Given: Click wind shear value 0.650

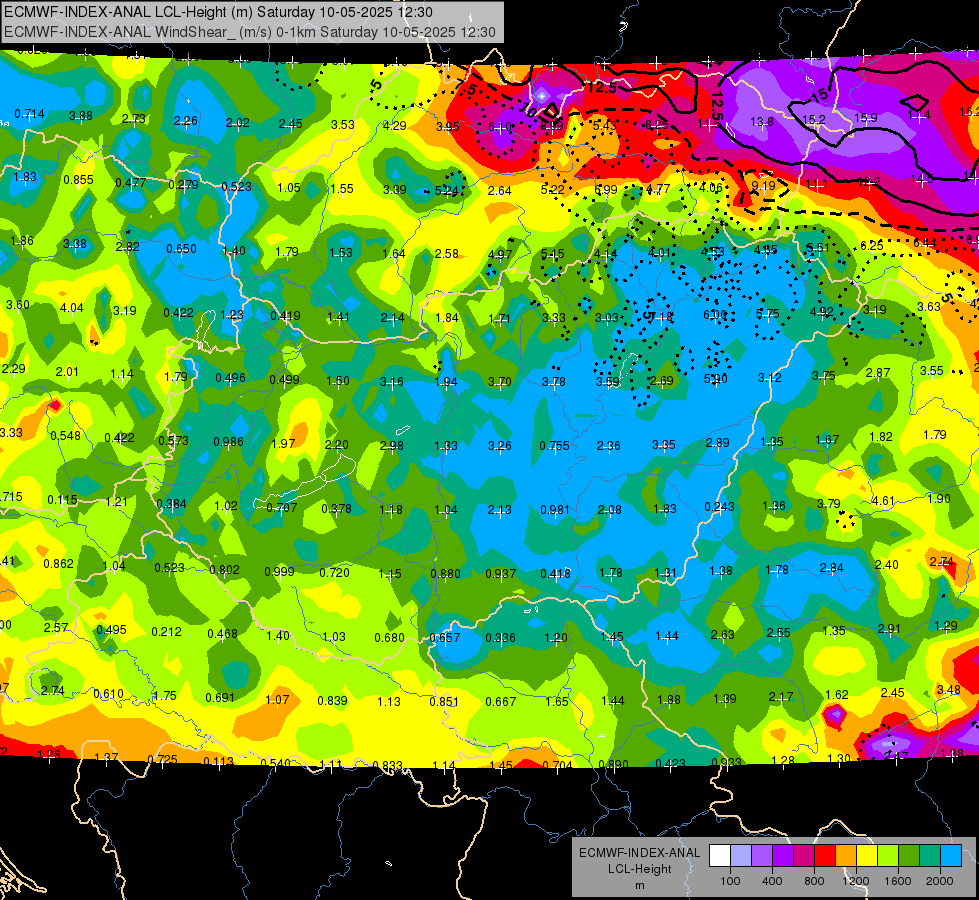Looking at the screenshot, I should [182, 249].
